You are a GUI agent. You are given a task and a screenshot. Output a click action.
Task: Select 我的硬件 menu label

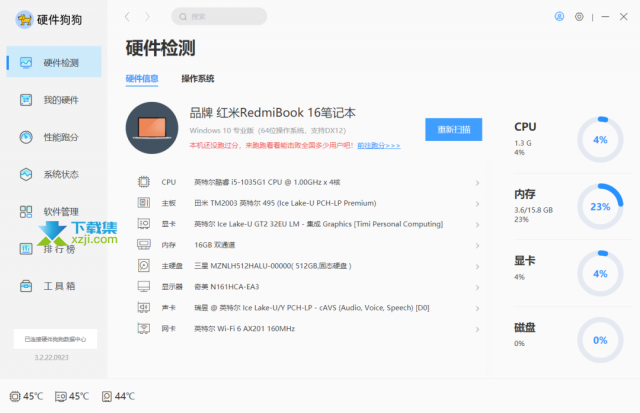click(x=61, y=100)
